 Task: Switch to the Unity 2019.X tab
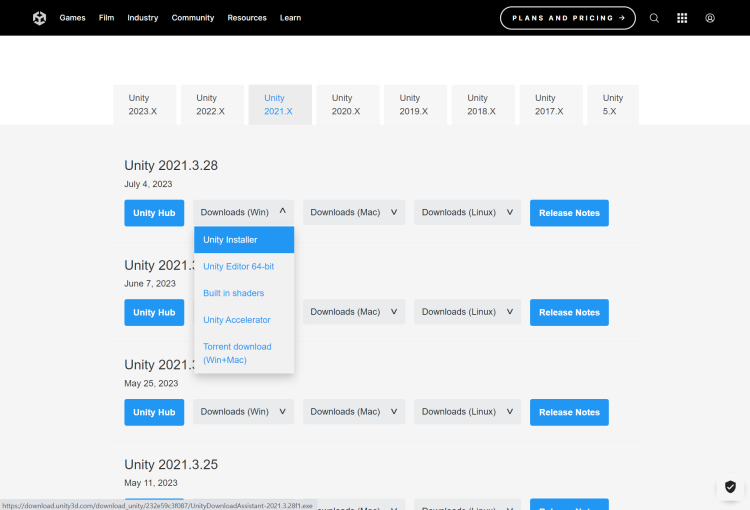pyautogui.click(x=416, y=105)
